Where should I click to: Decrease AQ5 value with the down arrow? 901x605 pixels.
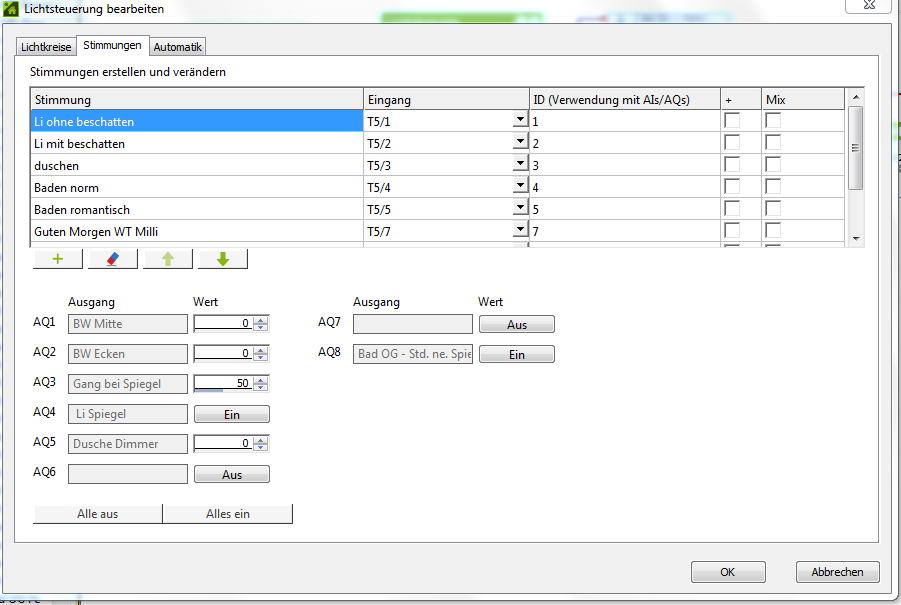261,448
